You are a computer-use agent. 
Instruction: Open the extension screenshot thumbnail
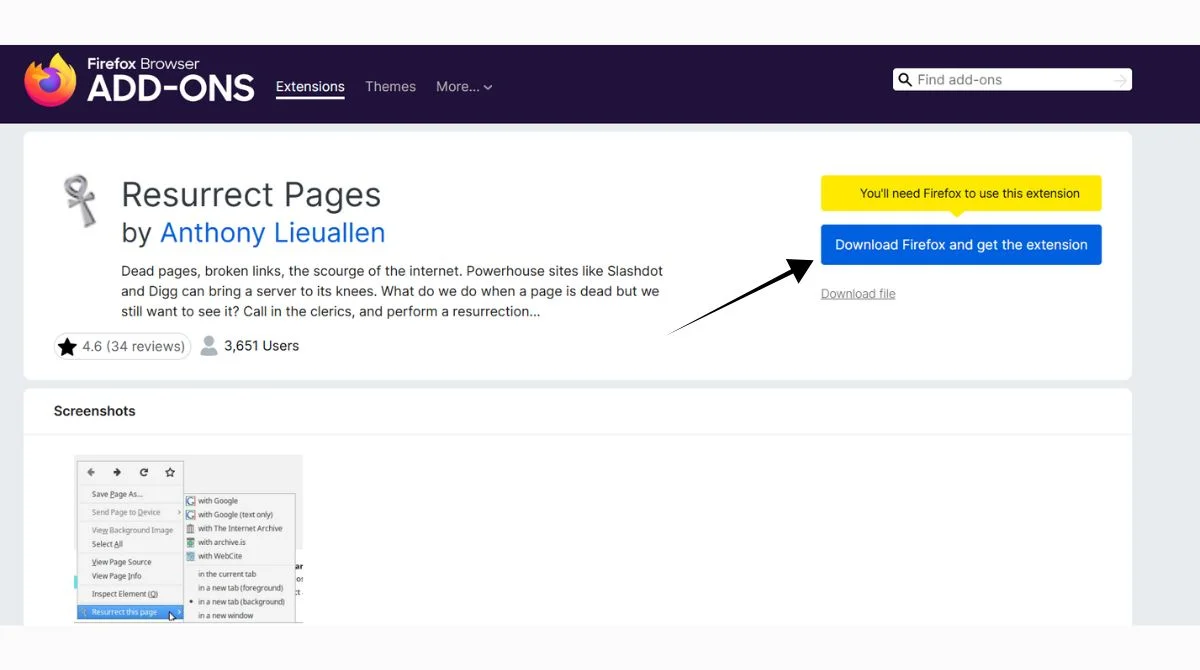tap(188, 539)
